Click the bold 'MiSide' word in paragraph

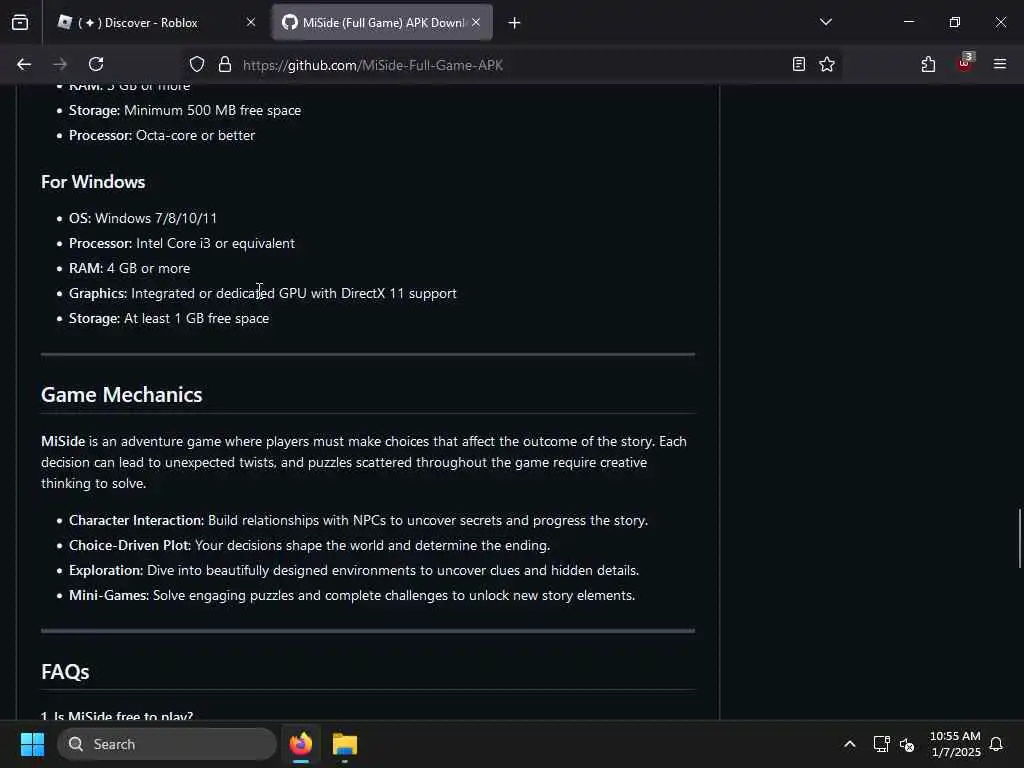click(x=63, y=441)
